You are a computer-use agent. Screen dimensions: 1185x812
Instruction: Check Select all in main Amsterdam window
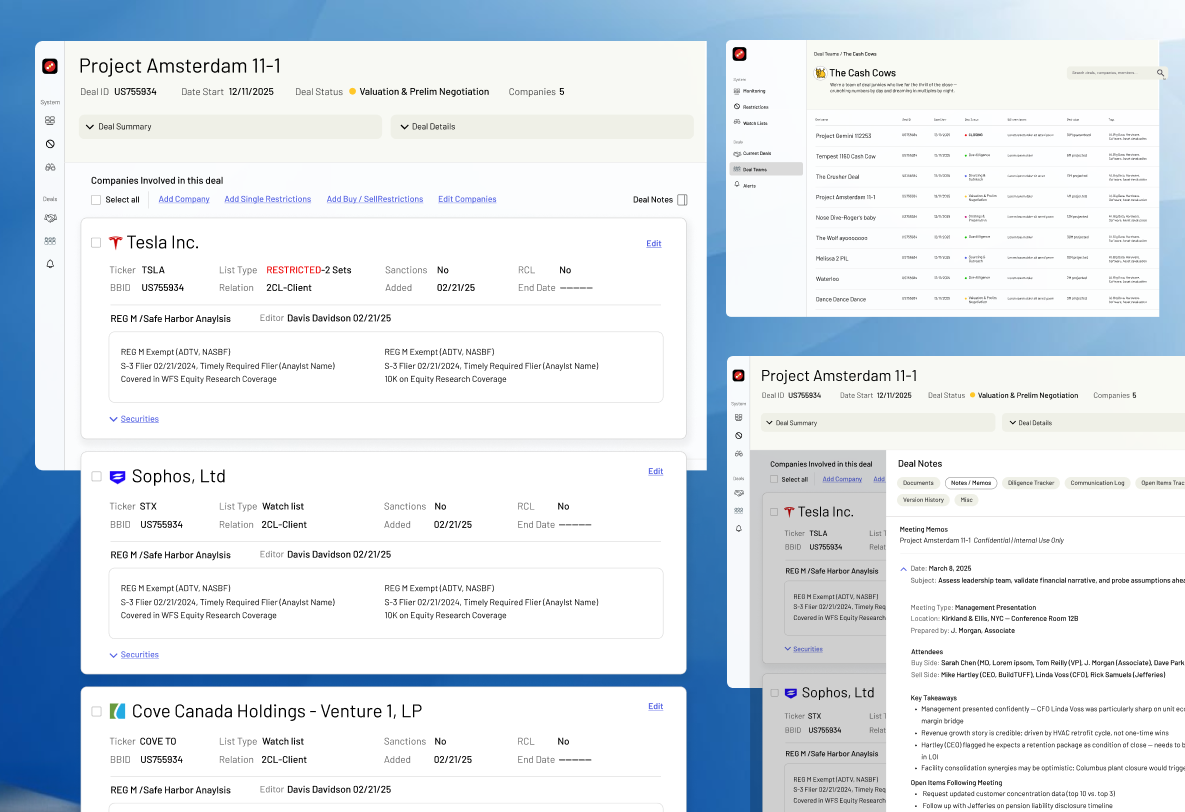pyautogui.click(x=96, y=200)
